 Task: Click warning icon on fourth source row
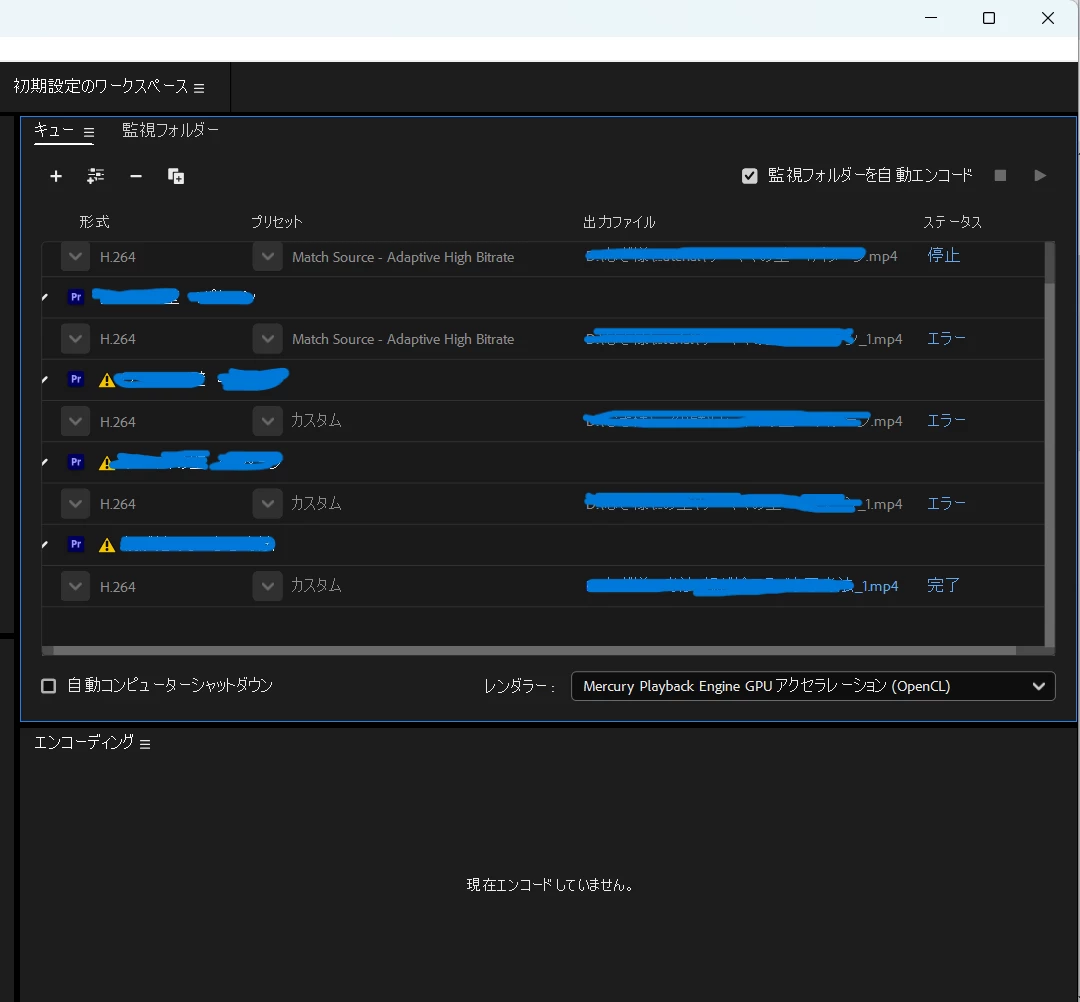click(x=107, y=545)
